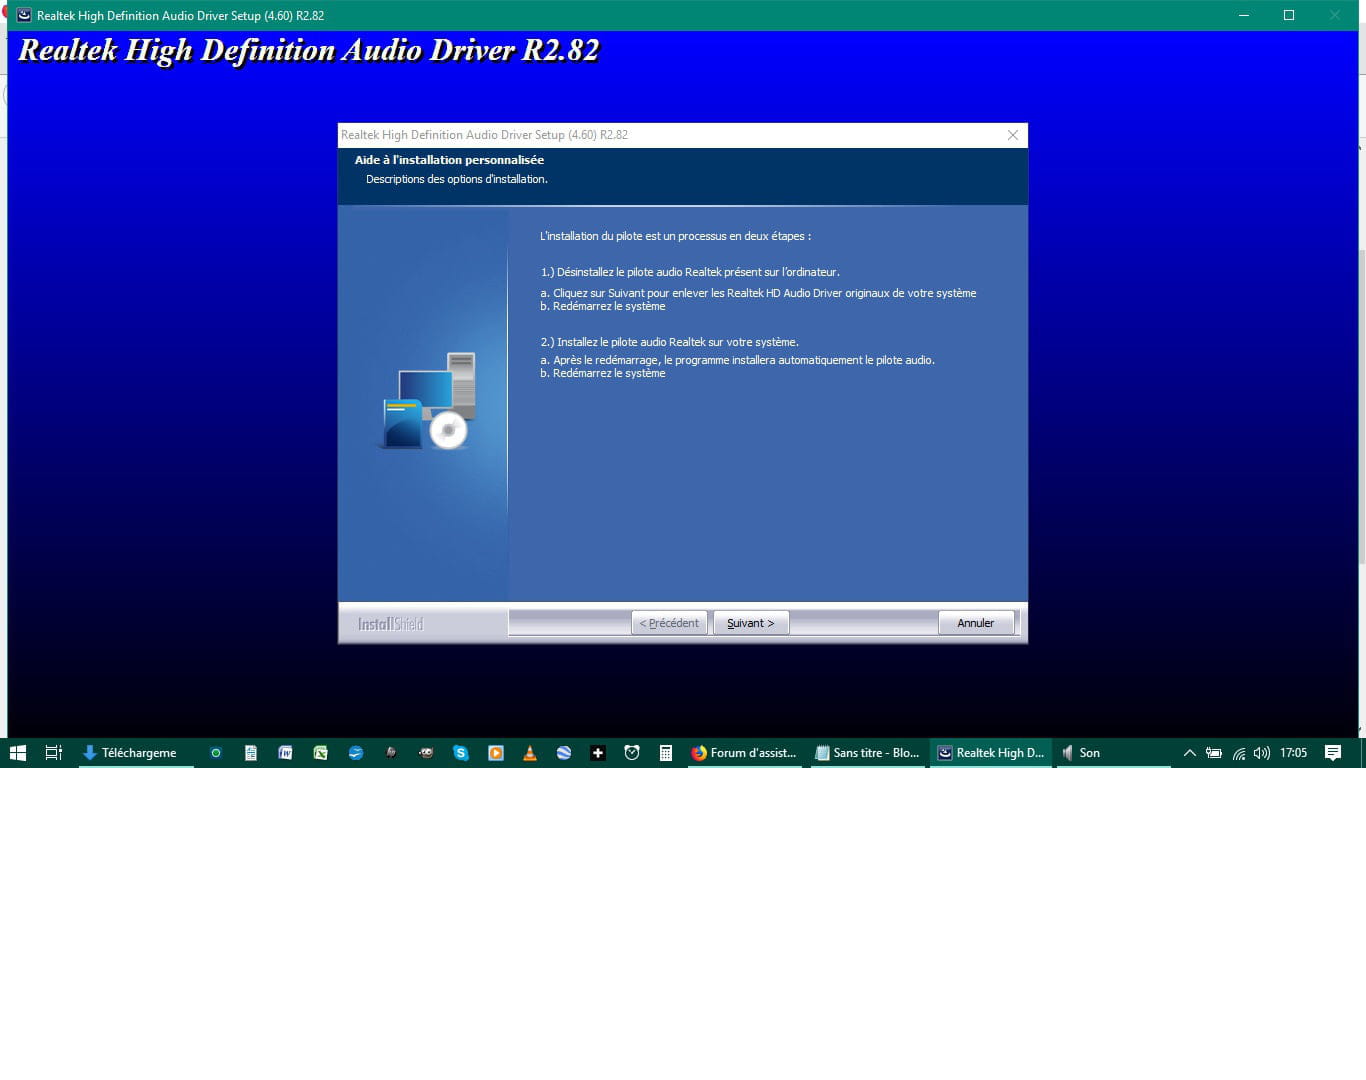Click the Annuler button
The image size is (1366, 1080).
[975, 623]
